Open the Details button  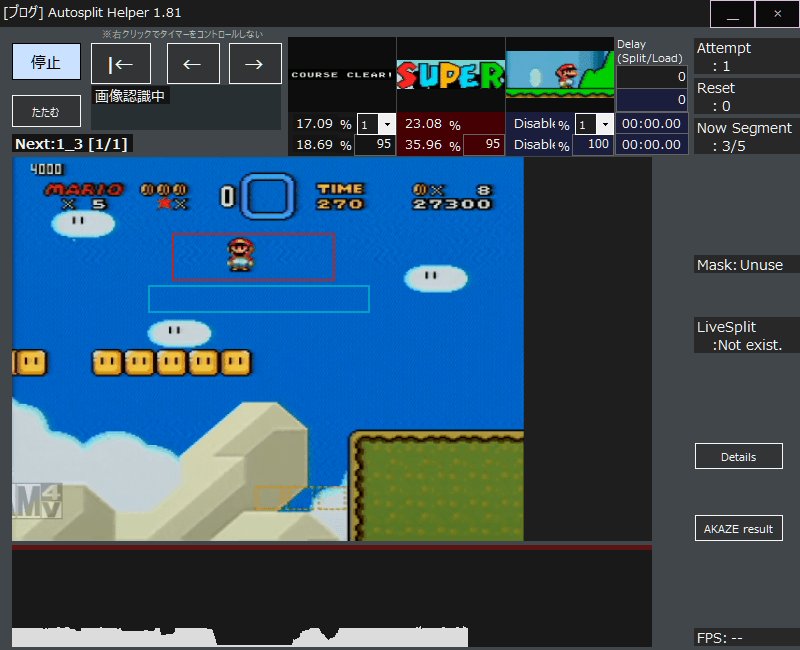[x=738, y=456]
